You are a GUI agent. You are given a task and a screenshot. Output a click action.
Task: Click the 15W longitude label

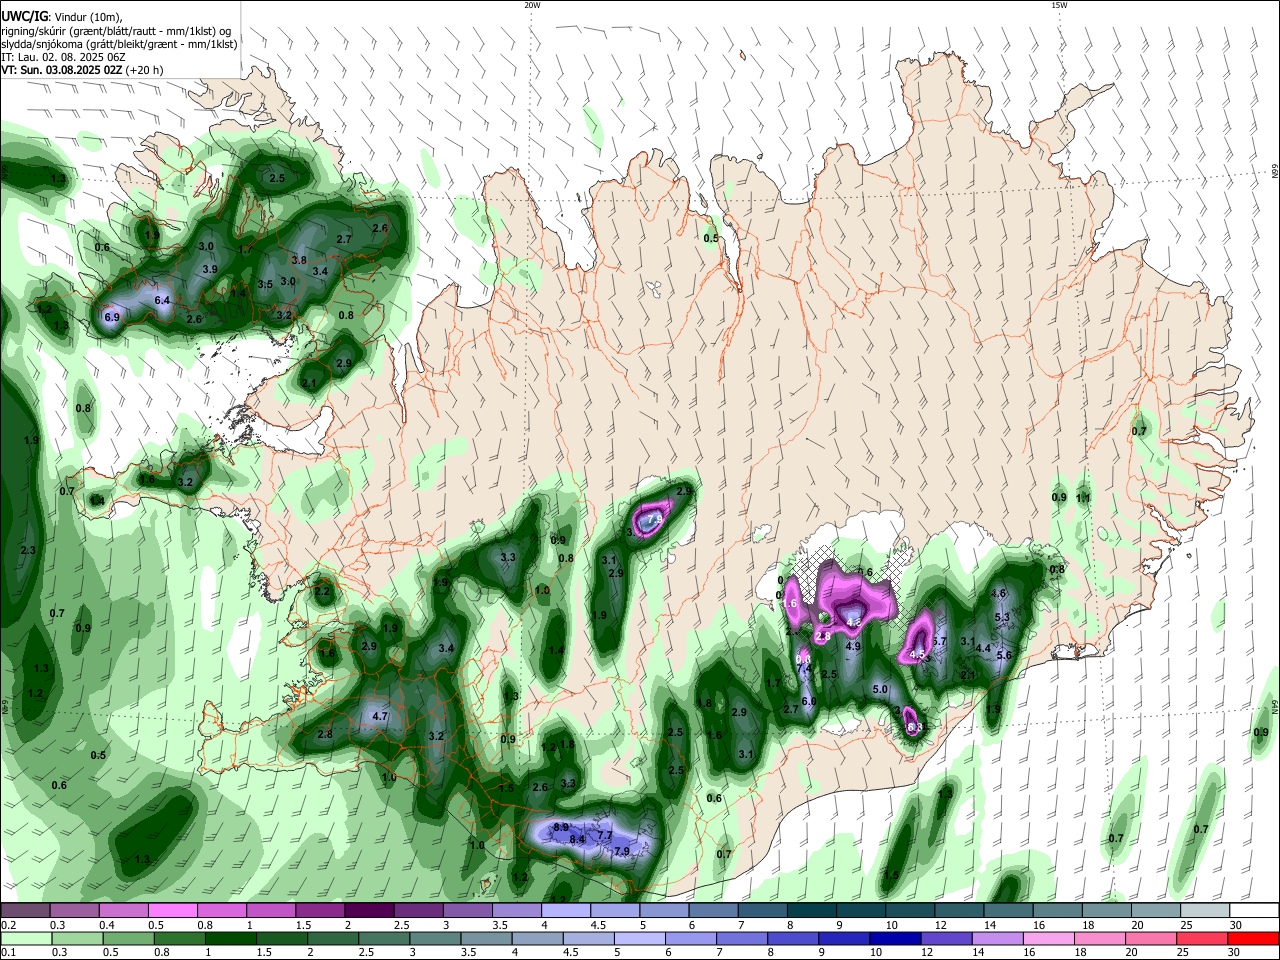(x=1059, y=5)
